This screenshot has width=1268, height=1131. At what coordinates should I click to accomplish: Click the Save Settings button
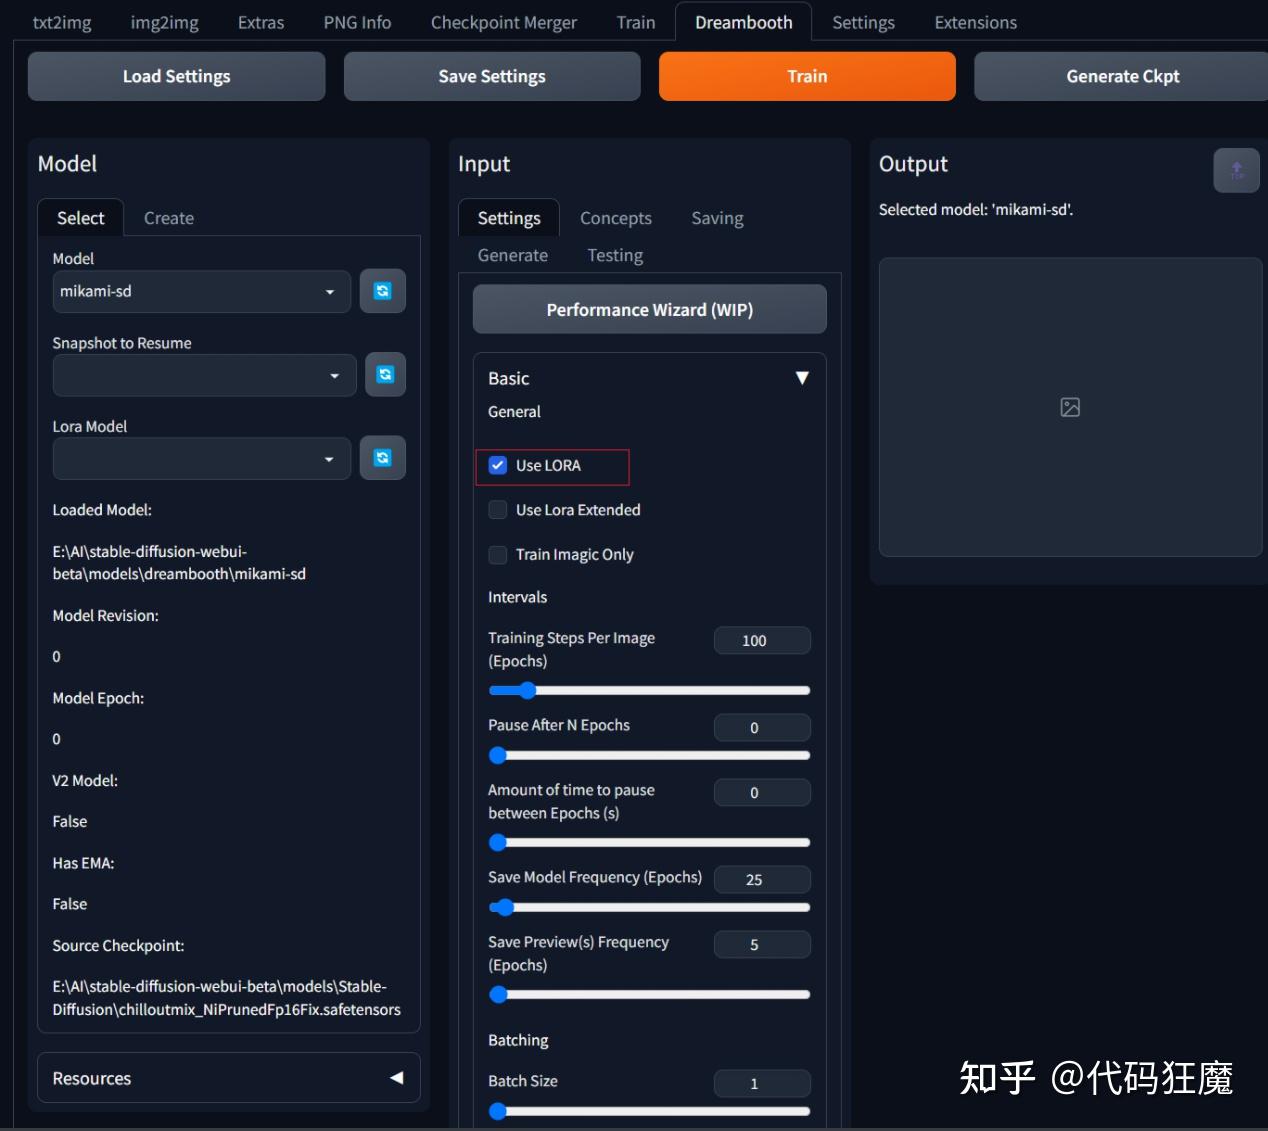[x=492, y=76]
